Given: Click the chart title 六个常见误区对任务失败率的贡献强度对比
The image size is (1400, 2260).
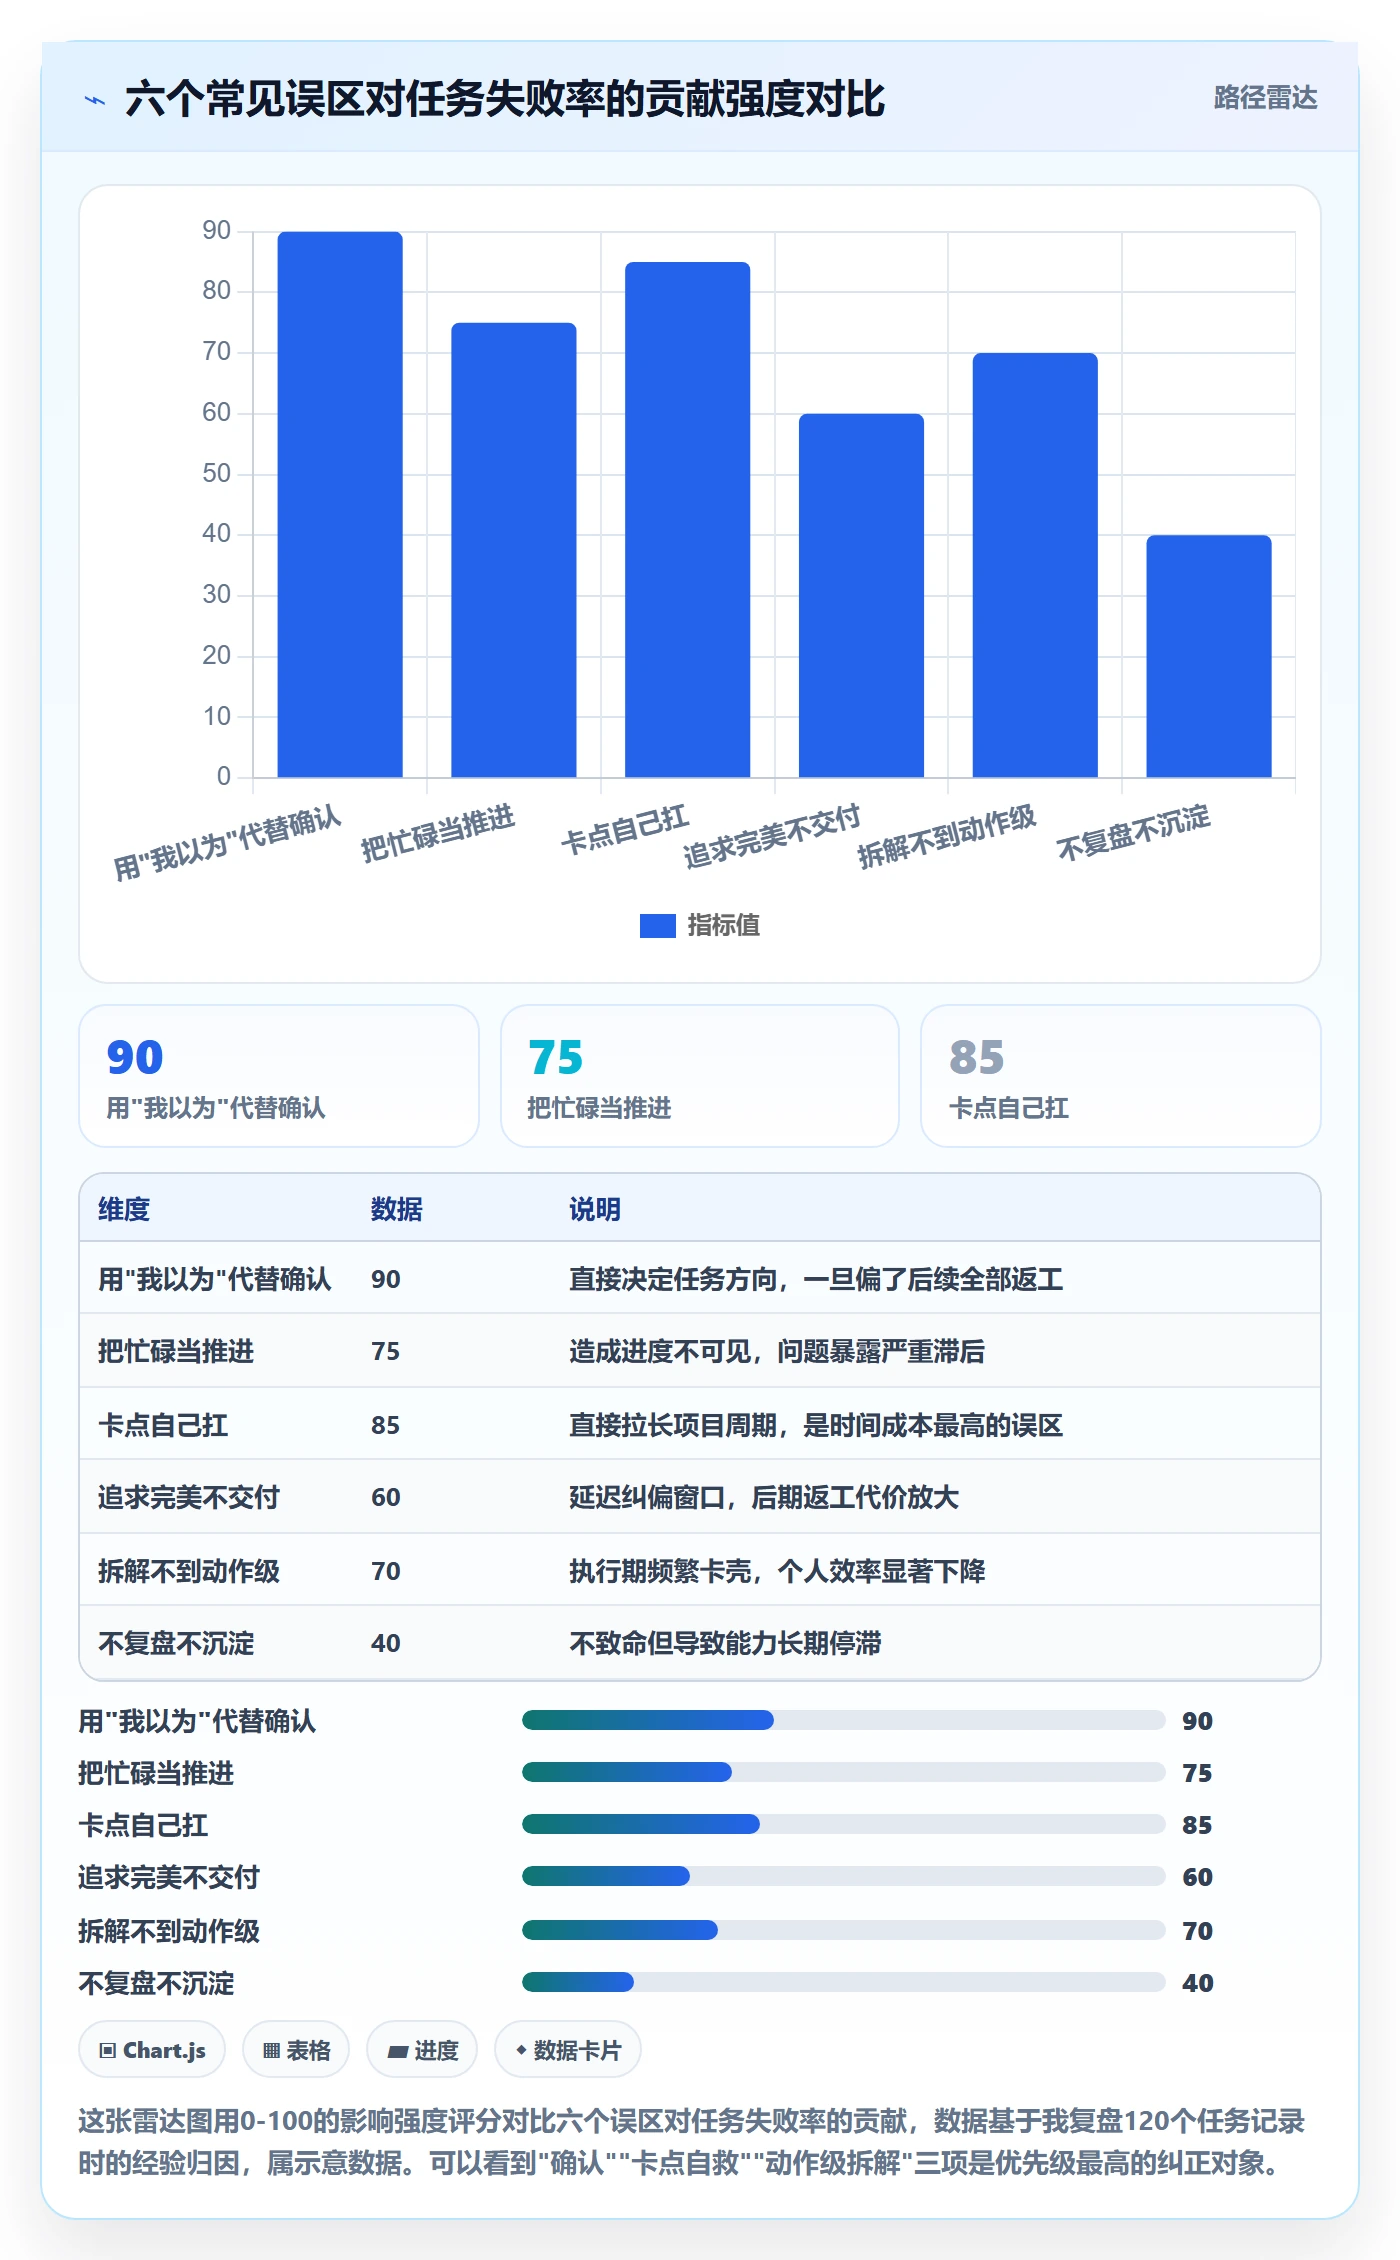Looking at the screenshot, I should coord(505,99).
